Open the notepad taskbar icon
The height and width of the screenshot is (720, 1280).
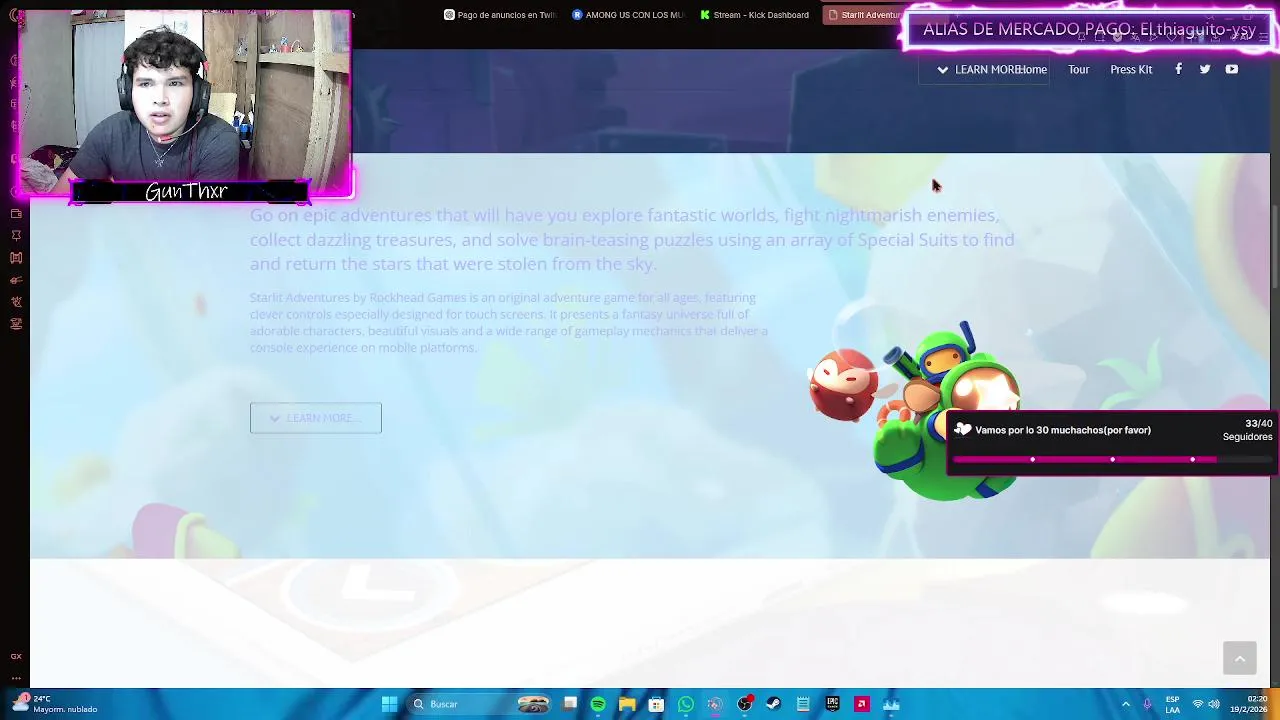click(x=803, y=704)
